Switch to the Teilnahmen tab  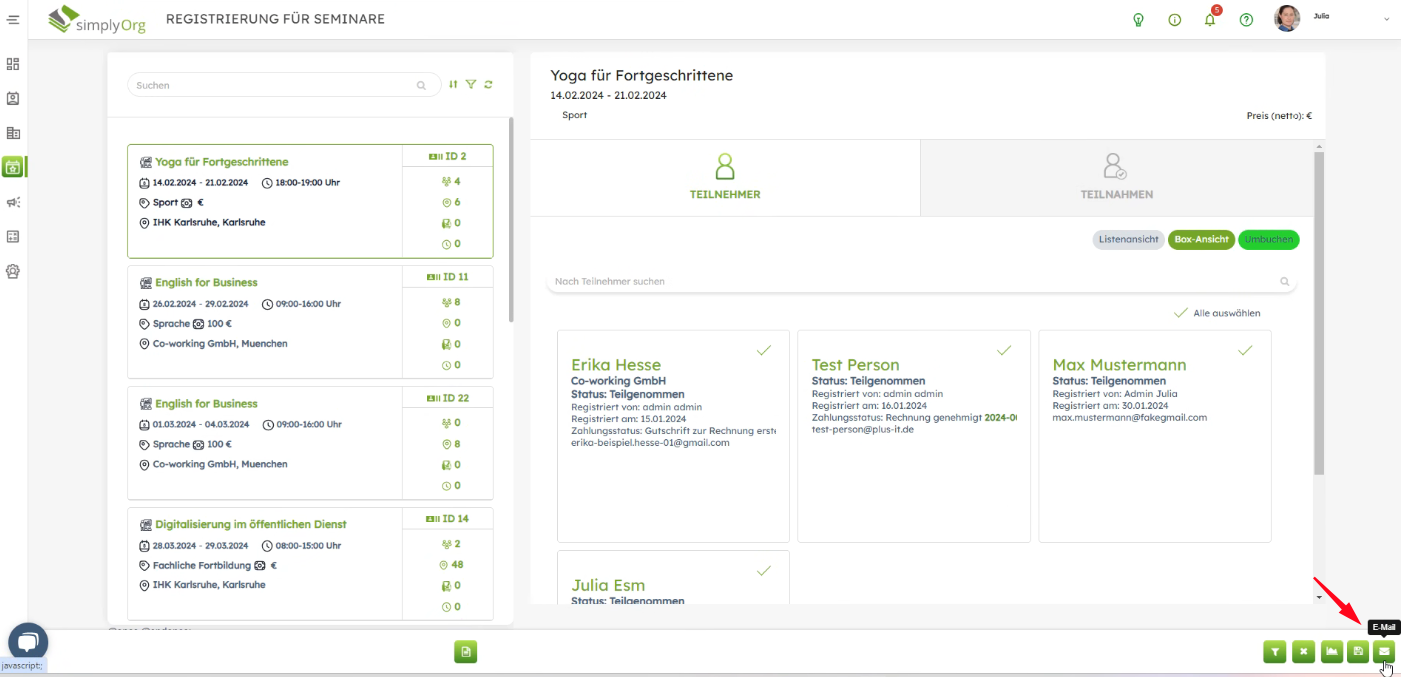coord(1116,177)
